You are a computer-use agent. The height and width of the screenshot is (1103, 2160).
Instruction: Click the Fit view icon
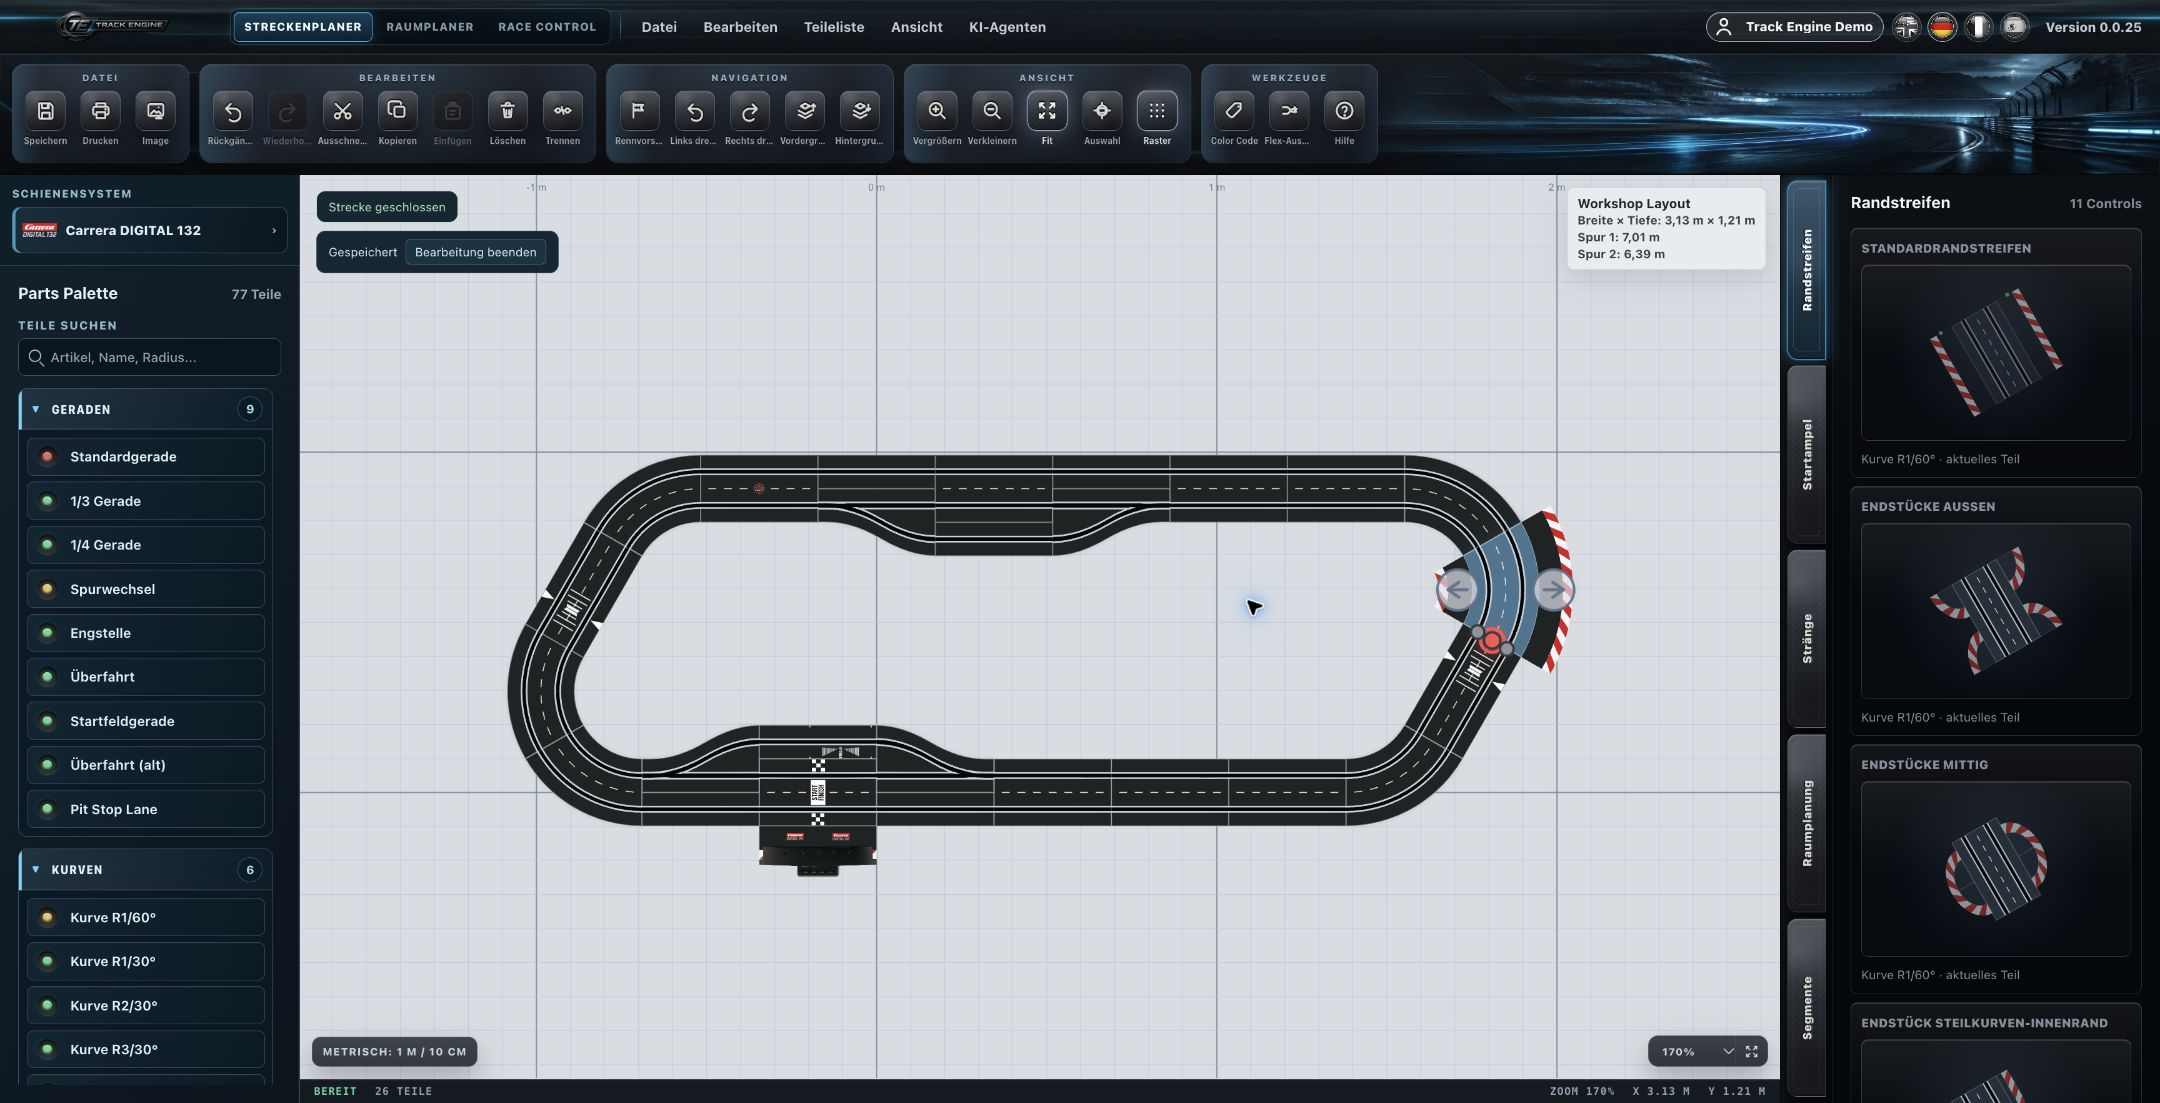click(1047, 111)
